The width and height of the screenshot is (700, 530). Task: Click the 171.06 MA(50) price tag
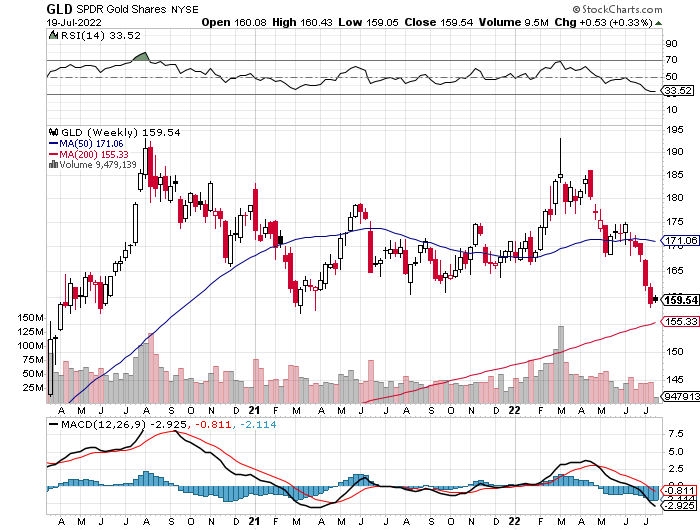681,241
